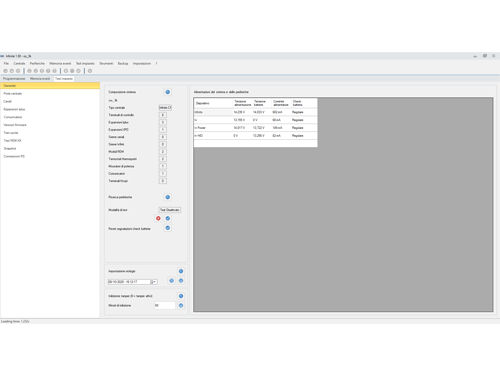Screen dimensions: 500x375
Task: Click the Comunicatori value box
Action: click(x=163, y=174)
